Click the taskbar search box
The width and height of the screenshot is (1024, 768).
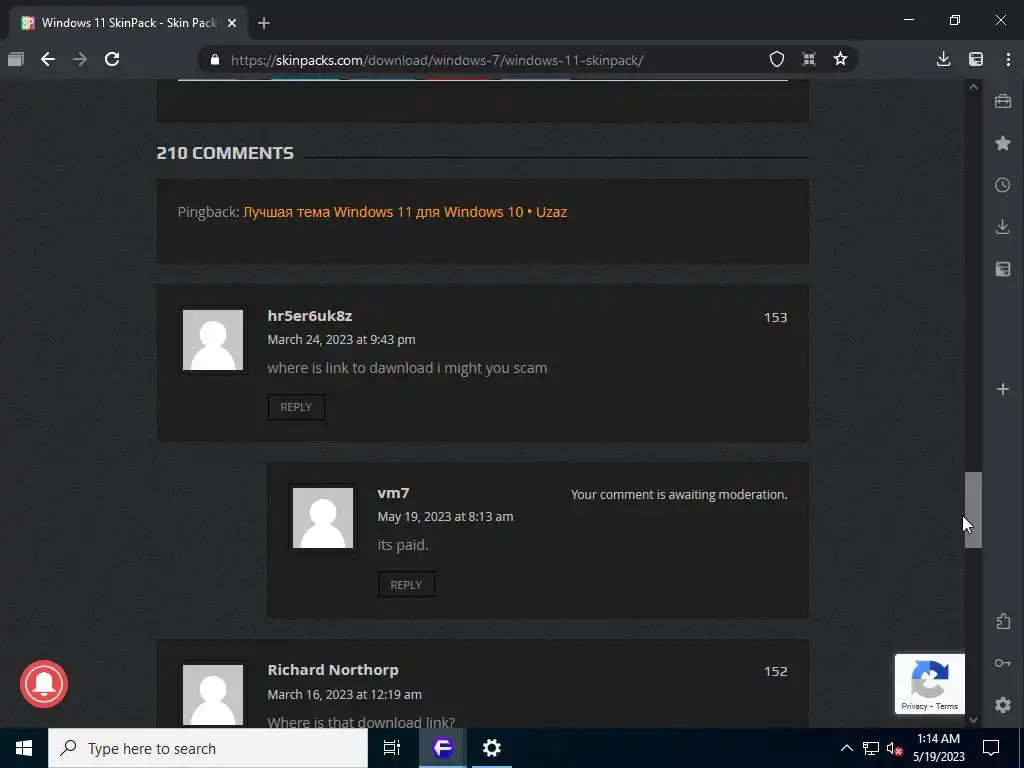point(208,748)
